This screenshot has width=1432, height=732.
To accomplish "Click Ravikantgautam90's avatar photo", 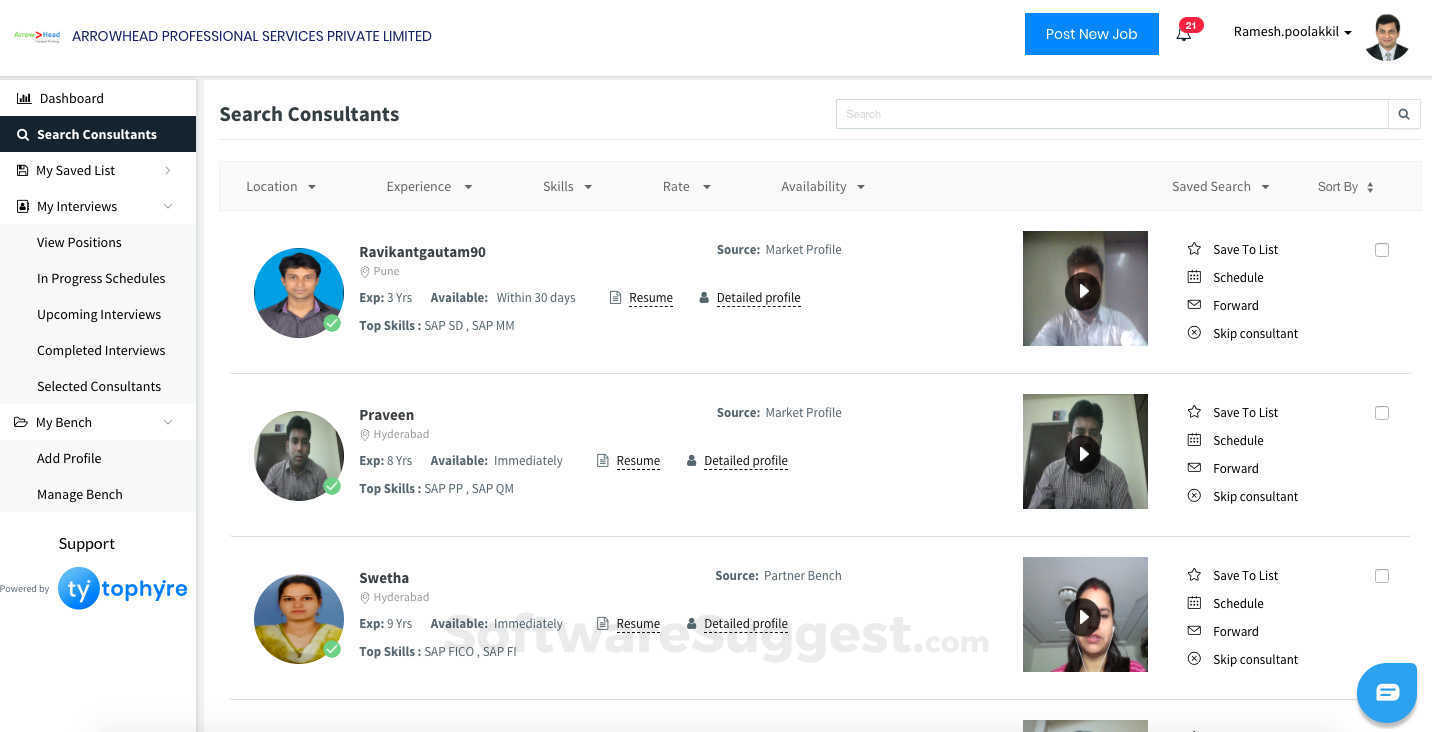I will pos(299,293).
